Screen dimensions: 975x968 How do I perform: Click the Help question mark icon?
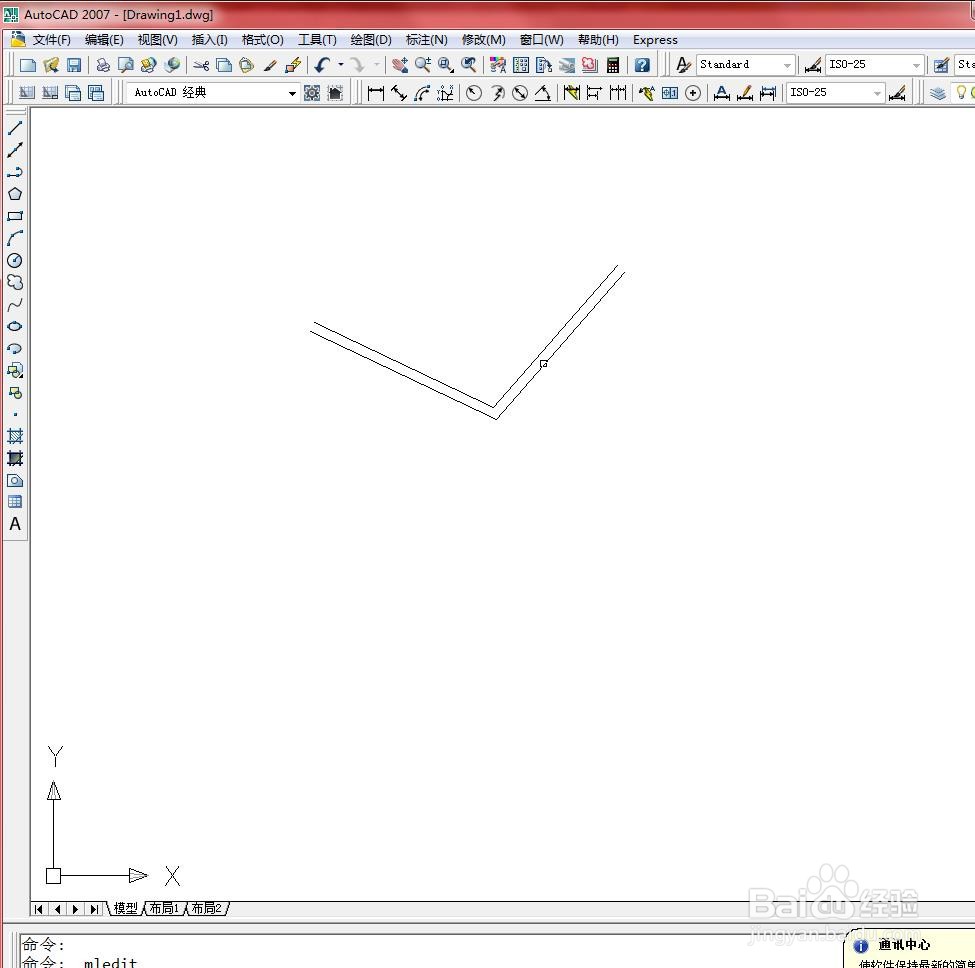642,65
